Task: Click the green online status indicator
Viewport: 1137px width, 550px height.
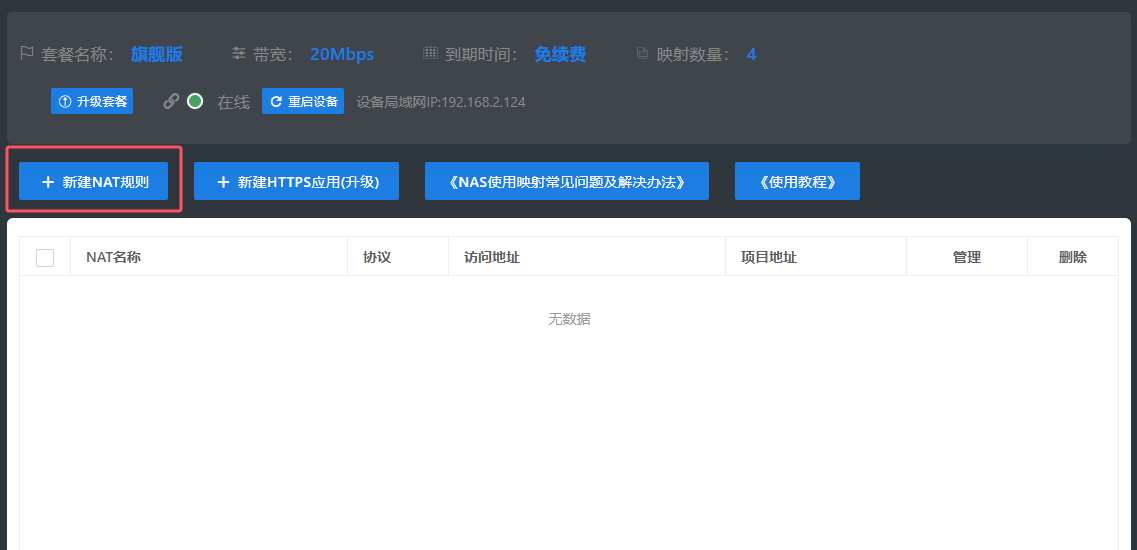Action: pyautogui.click(x=195, y=101)
